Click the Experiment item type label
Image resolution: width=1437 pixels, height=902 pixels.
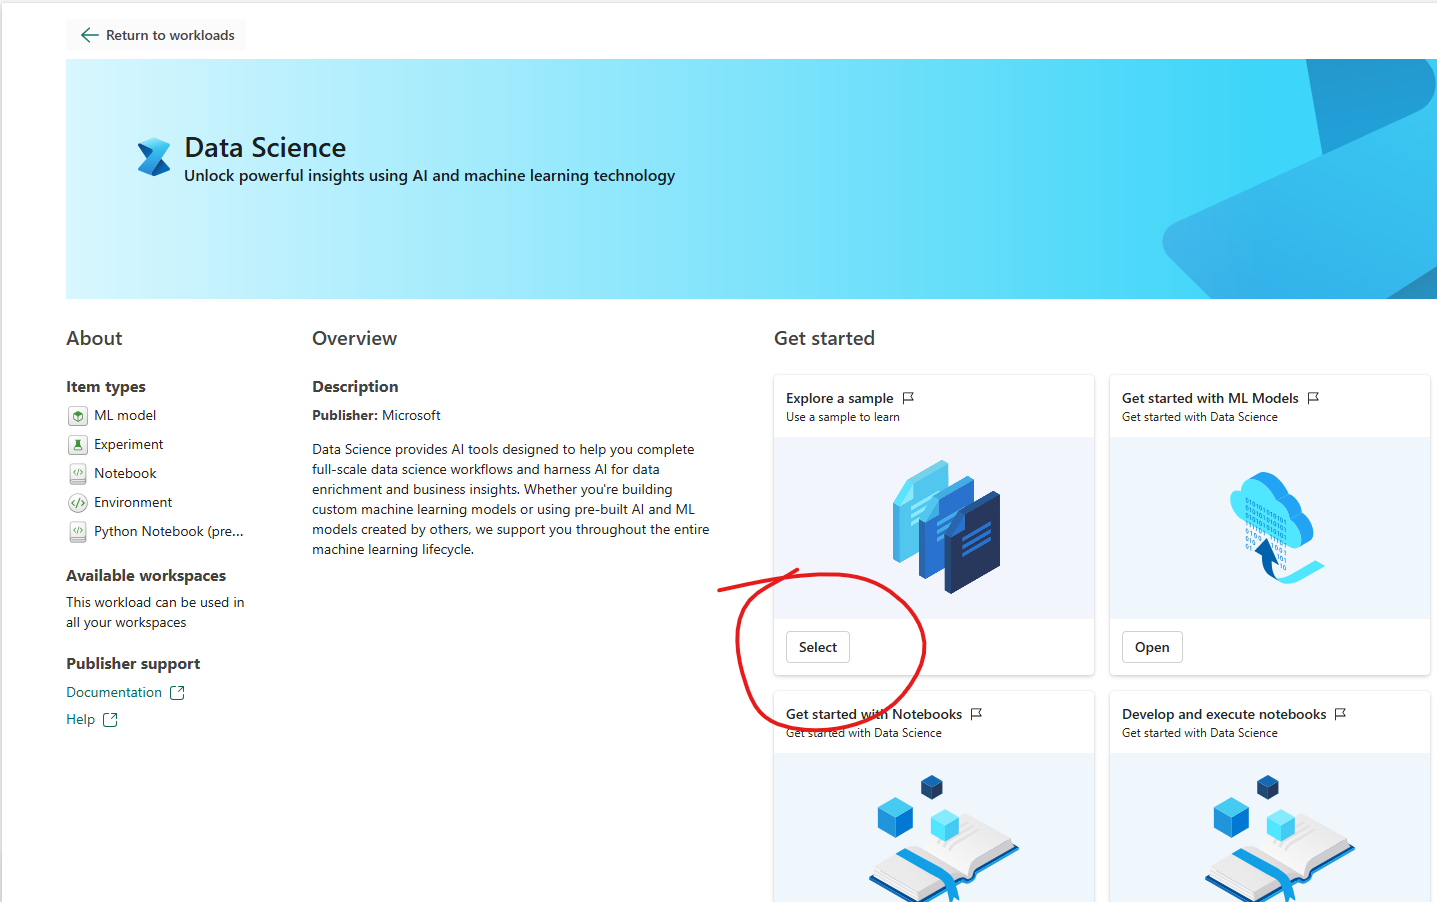coord(129,444)
